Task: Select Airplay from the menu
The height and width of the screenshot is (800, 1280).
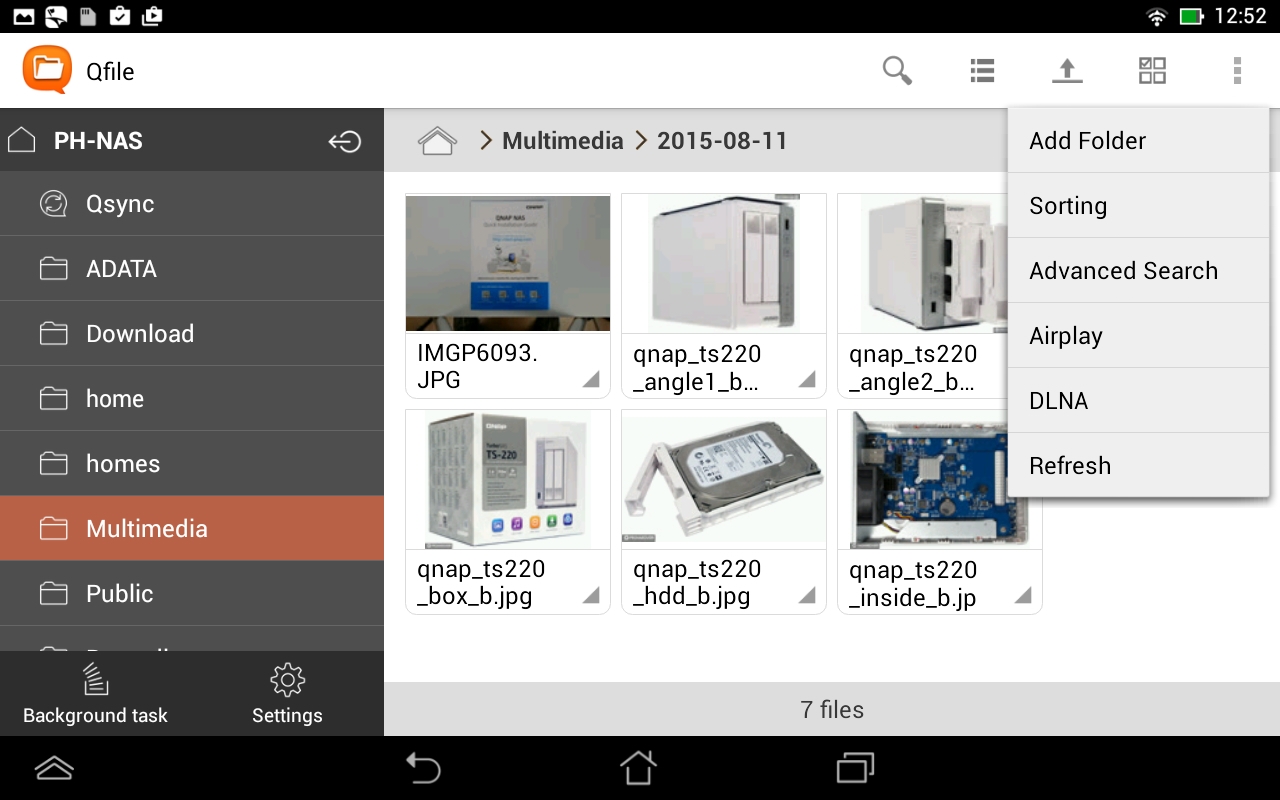Action: [x=1138, y=336]
